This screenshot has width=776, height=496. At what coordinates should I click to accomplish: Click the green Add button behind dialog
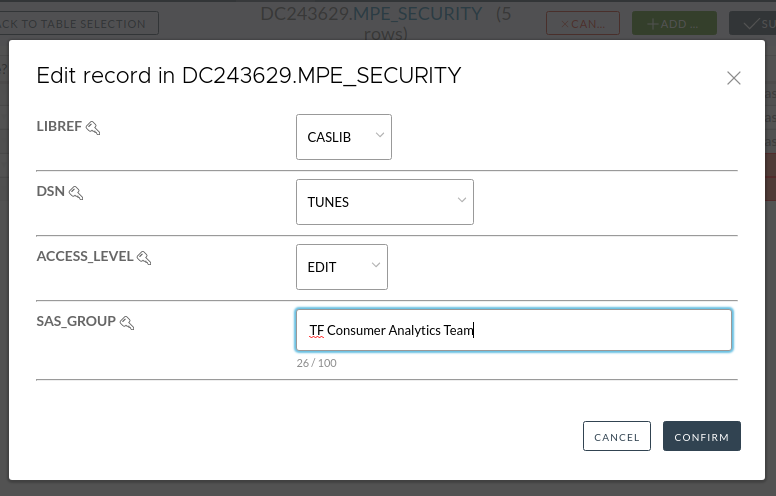click(x=672, y=23)
